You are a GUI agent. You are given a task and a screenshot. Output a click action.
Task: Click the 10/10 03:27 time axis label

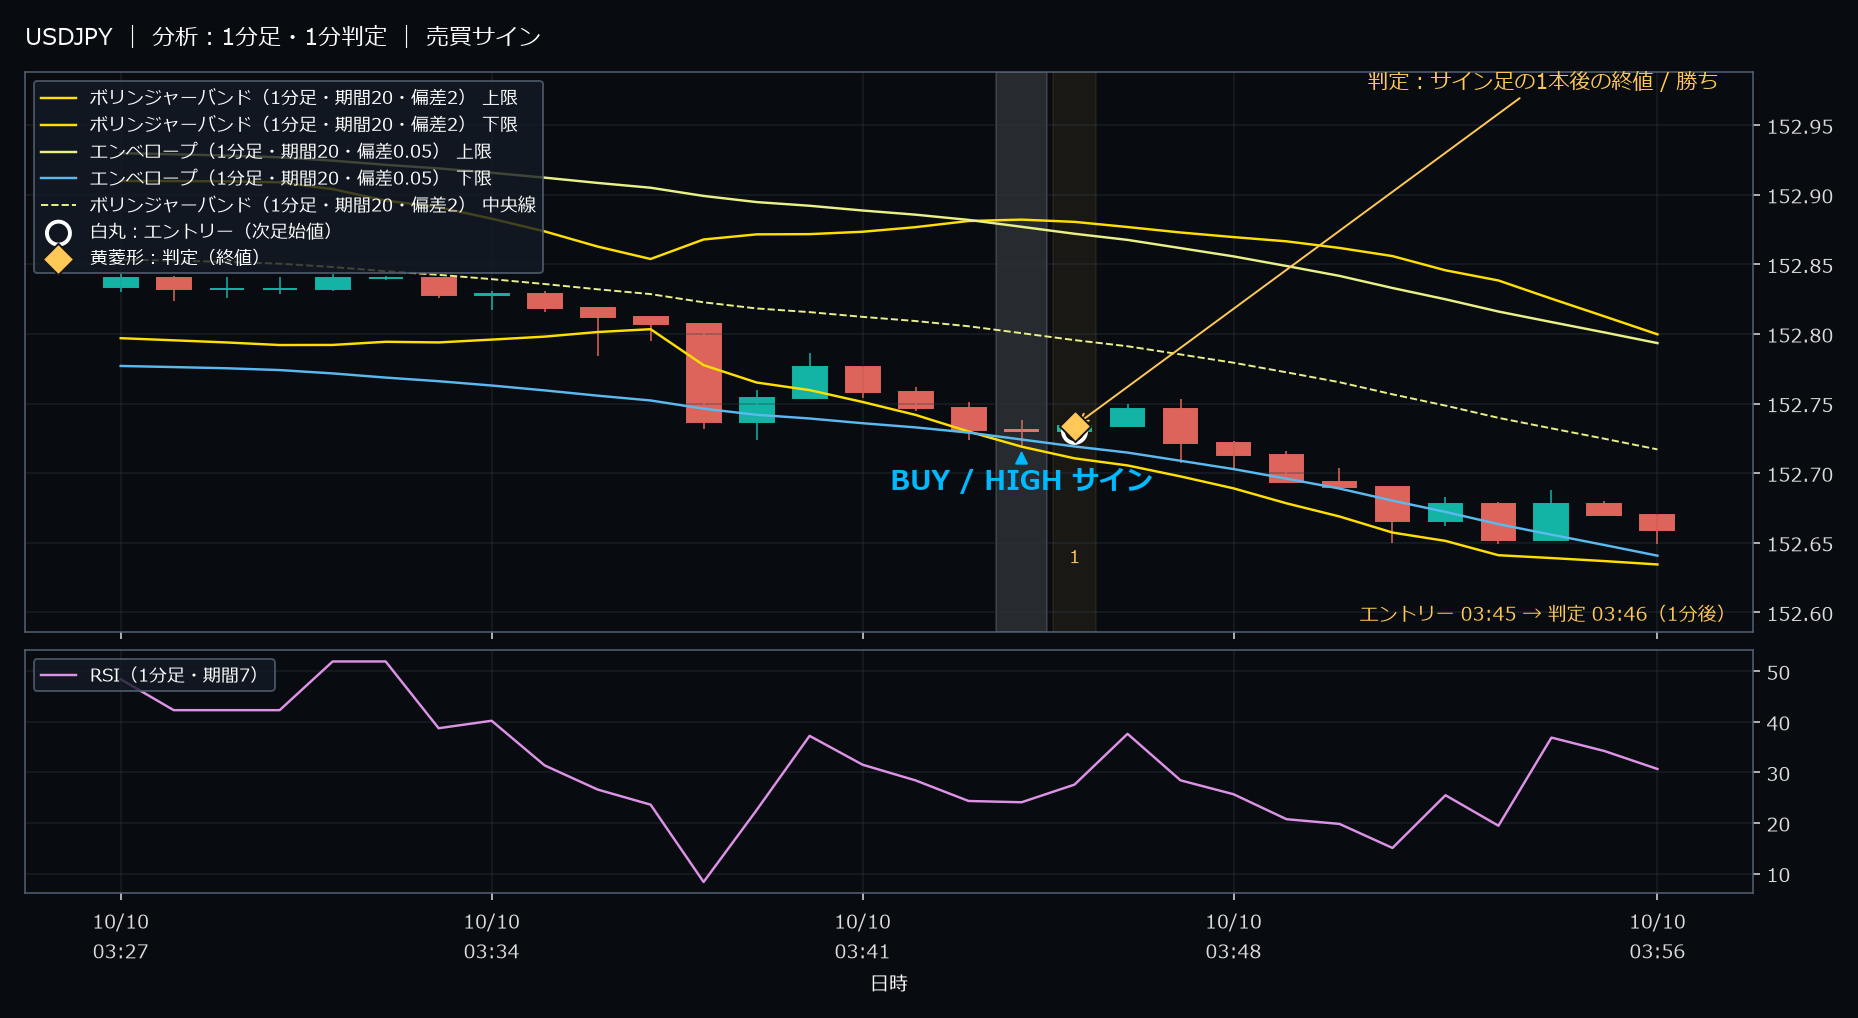point(121,936)
